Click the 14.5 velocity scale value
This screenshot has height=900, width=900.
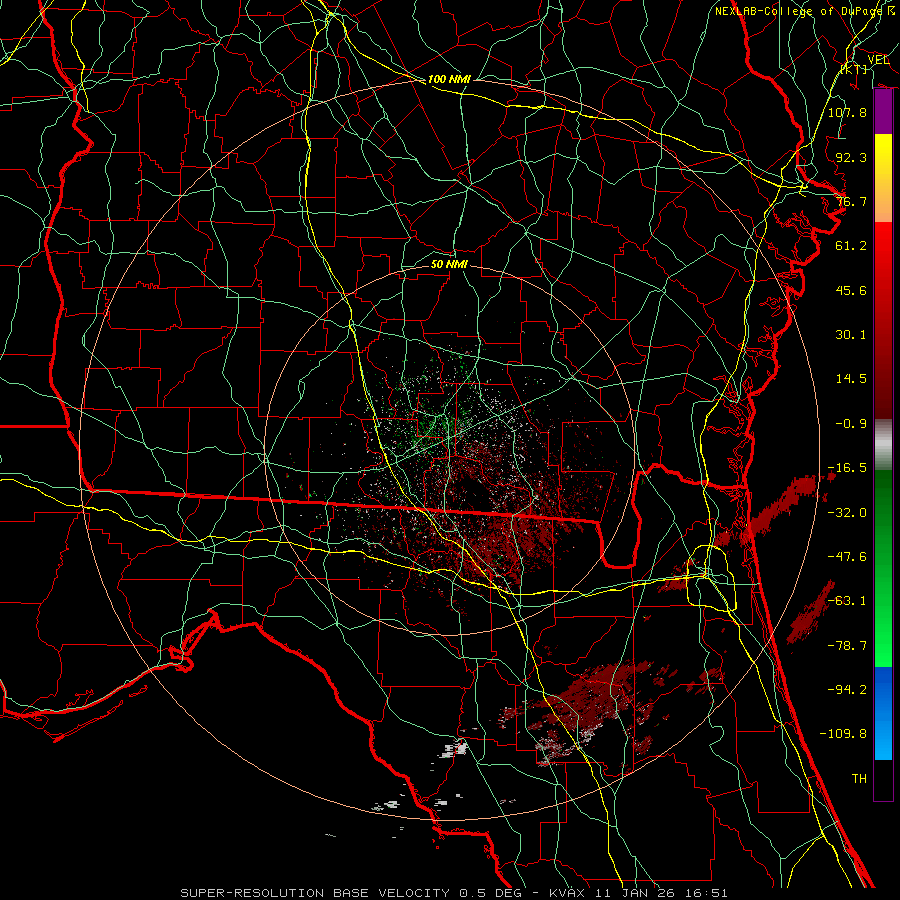point(851,379)
